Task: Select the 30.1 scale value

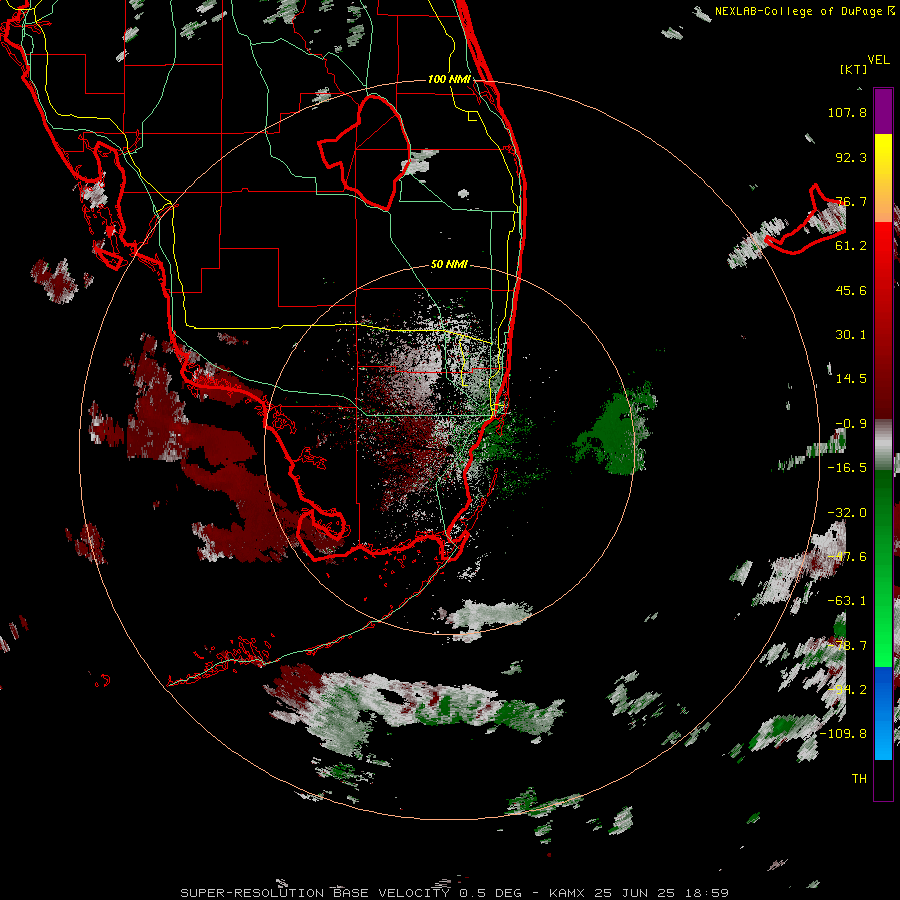Action: (x=851, y=335)
